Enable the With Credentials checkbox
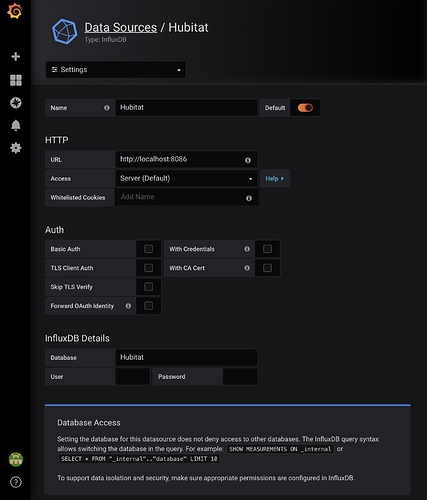Viewport: 427px width, 500px height. [267, 249]
